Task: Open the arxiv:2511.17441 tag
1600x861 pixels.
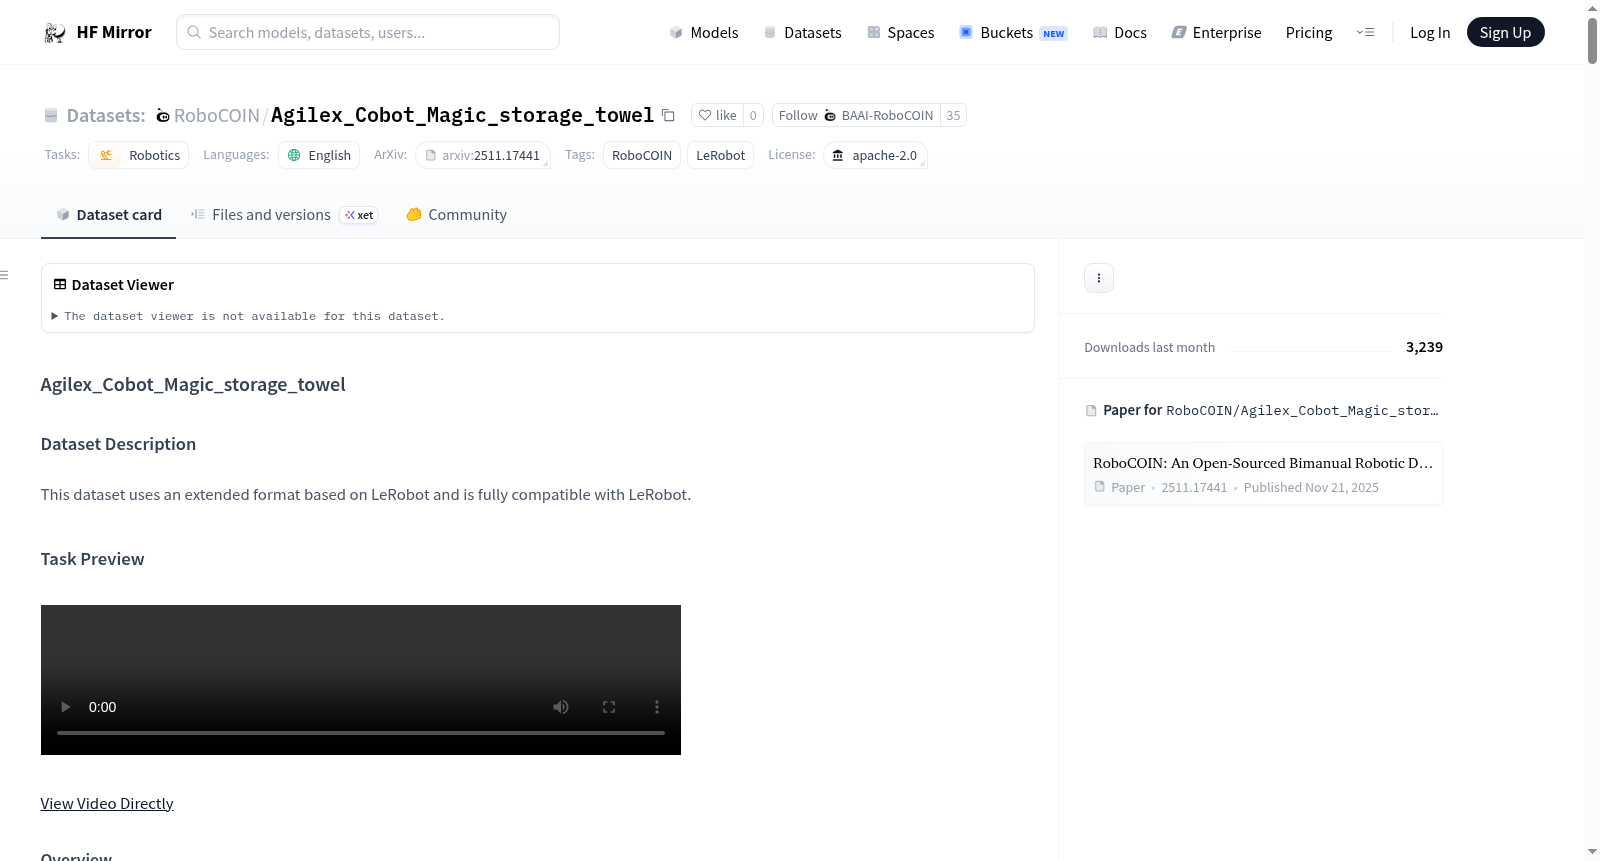Action: (x=483, y=155)
